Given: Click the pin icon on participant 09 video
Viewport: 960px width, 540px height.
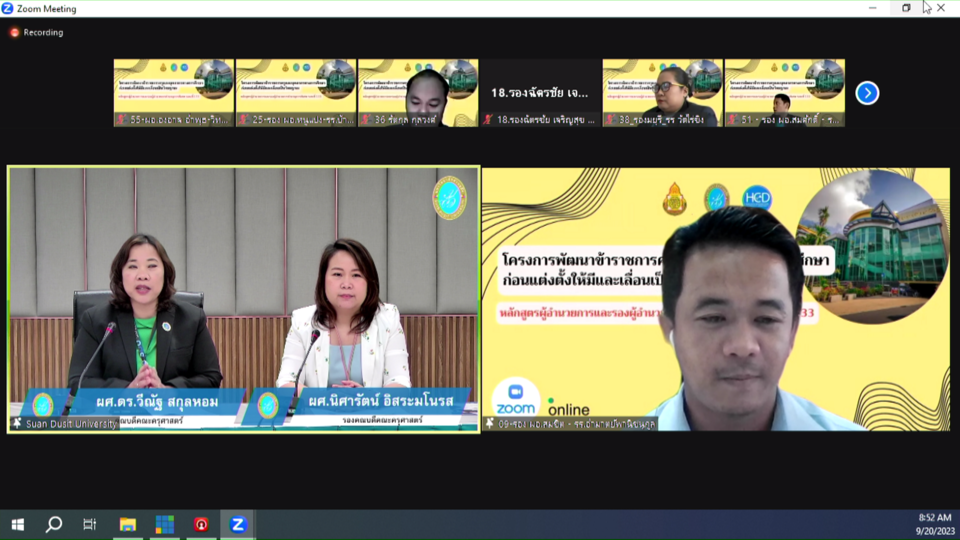Looking at the screenshot, I should 489,423.
